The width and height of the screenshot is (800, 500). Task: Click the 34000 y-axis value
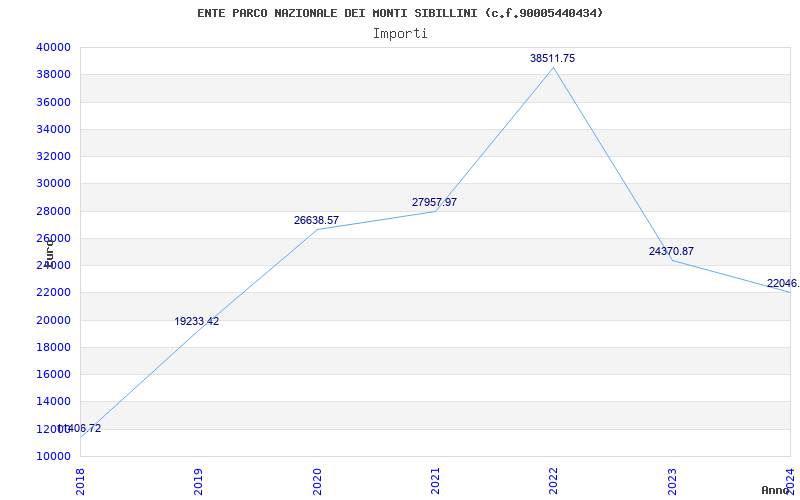tap(53, 129)
